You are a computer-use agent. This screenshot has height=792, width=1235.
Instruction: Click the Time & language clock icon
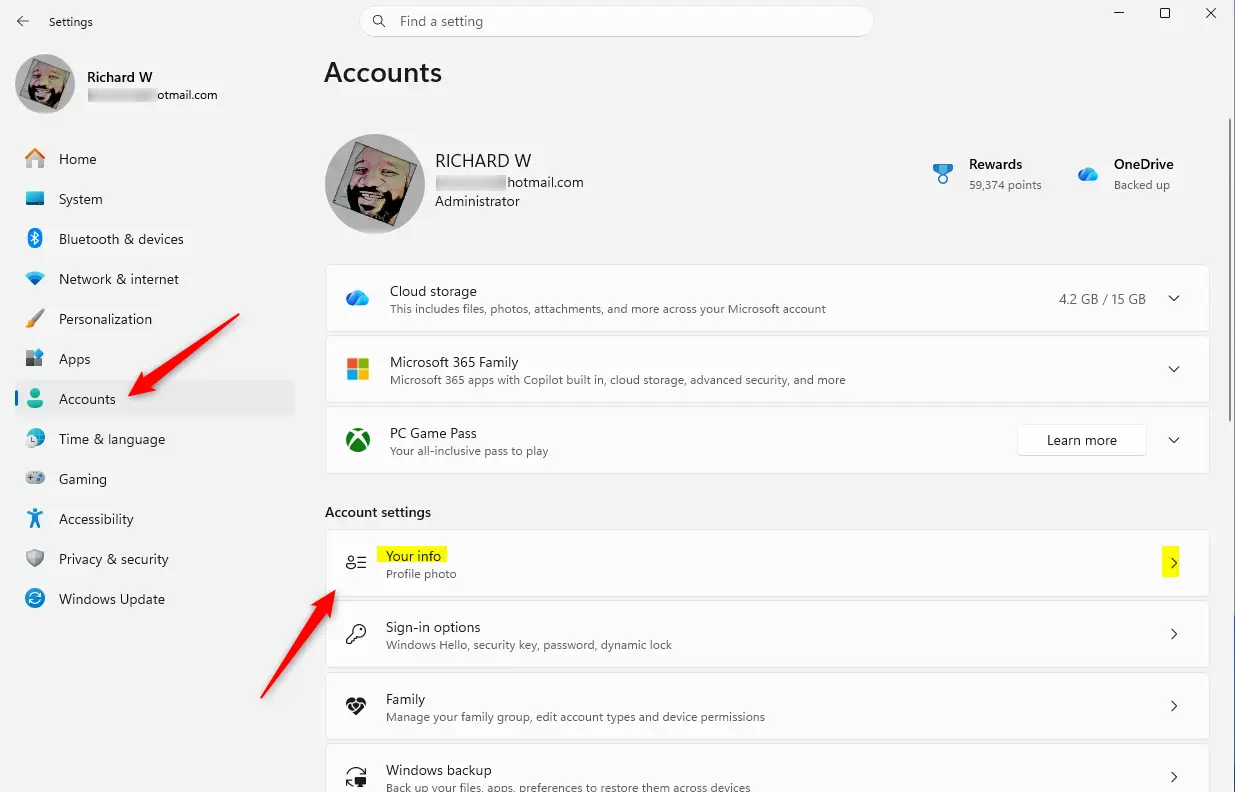[35, 439]
